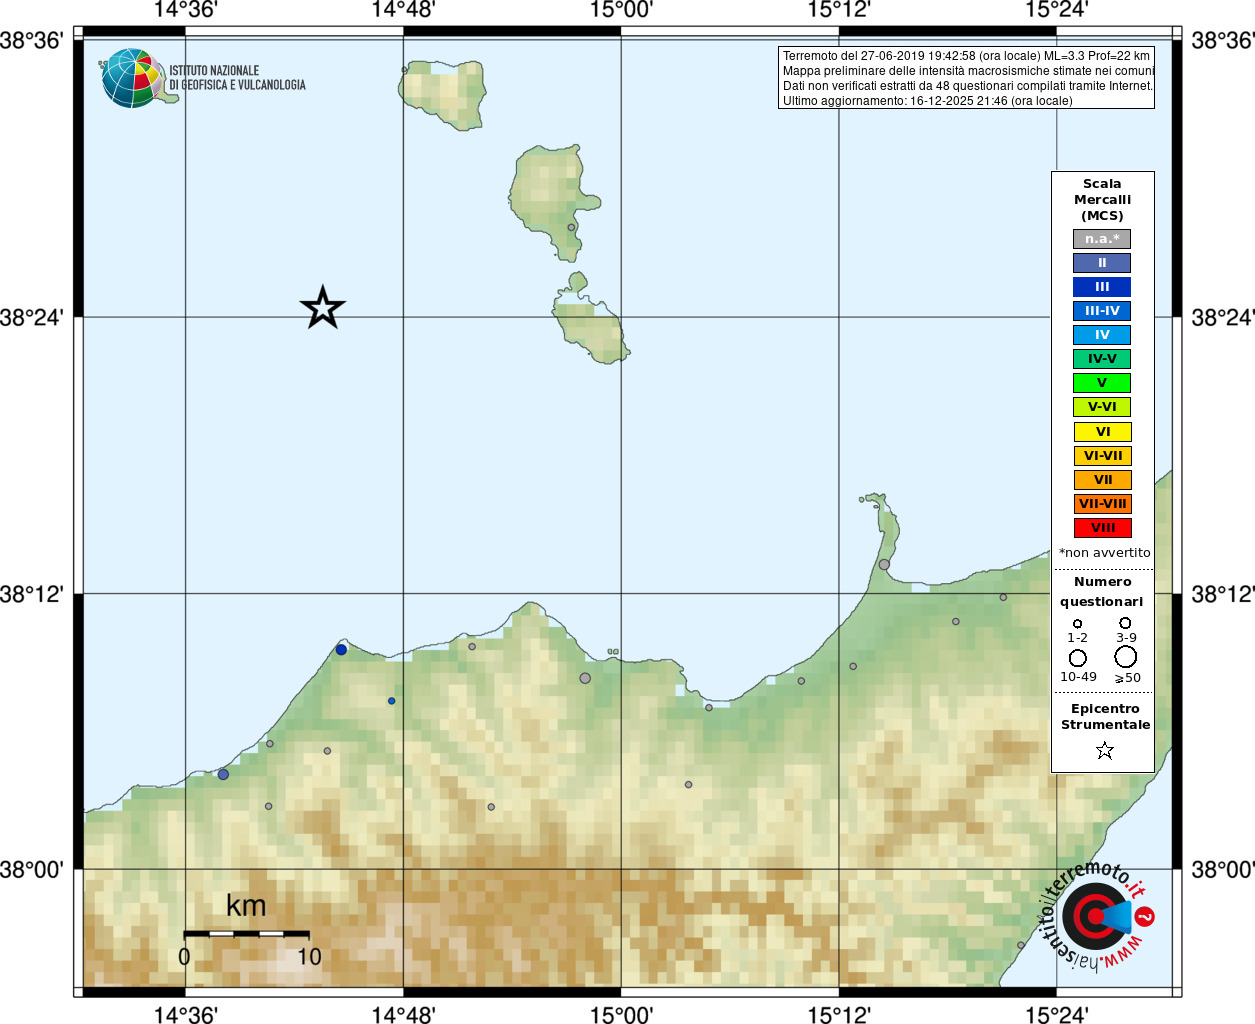Click the epicenter star on the map
Image resolution: width=1255 pixels, height=1024 pixels.
point(322,307)
